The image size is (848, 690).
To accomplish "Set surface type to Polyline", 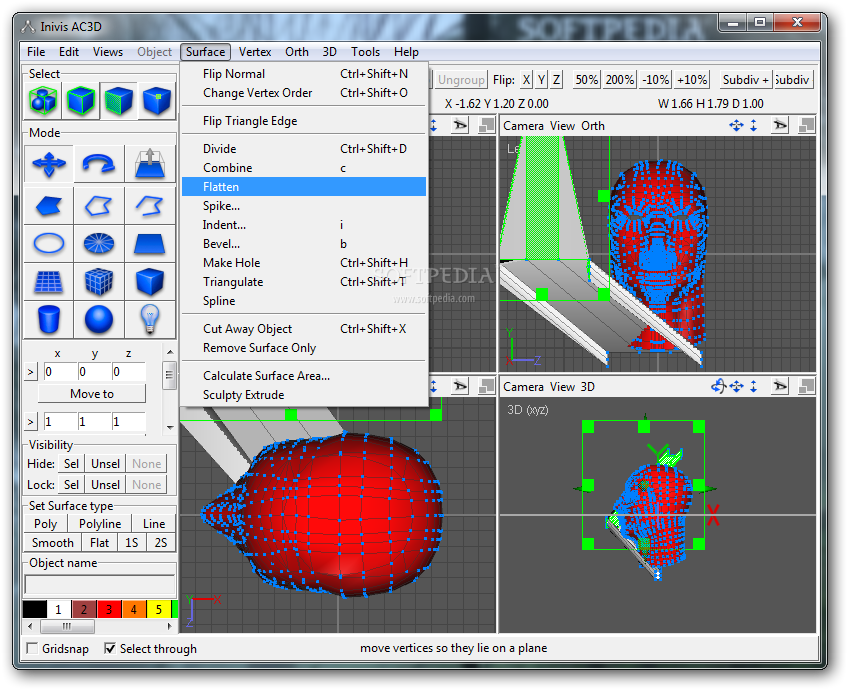I will (100, 523).
